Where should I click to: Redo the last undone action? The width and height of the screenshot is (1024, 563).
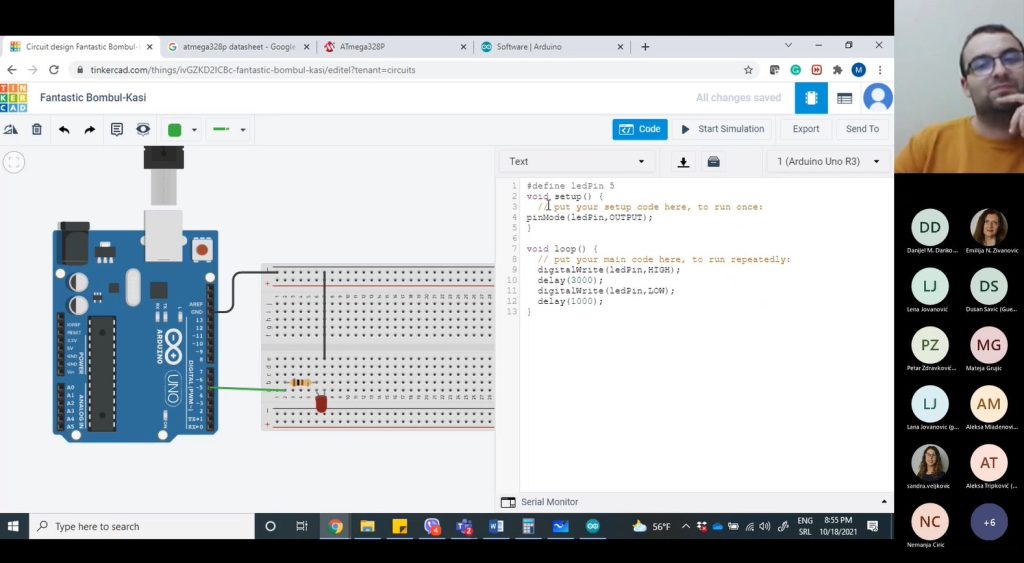pyautogui.click(x=90, y=129)
